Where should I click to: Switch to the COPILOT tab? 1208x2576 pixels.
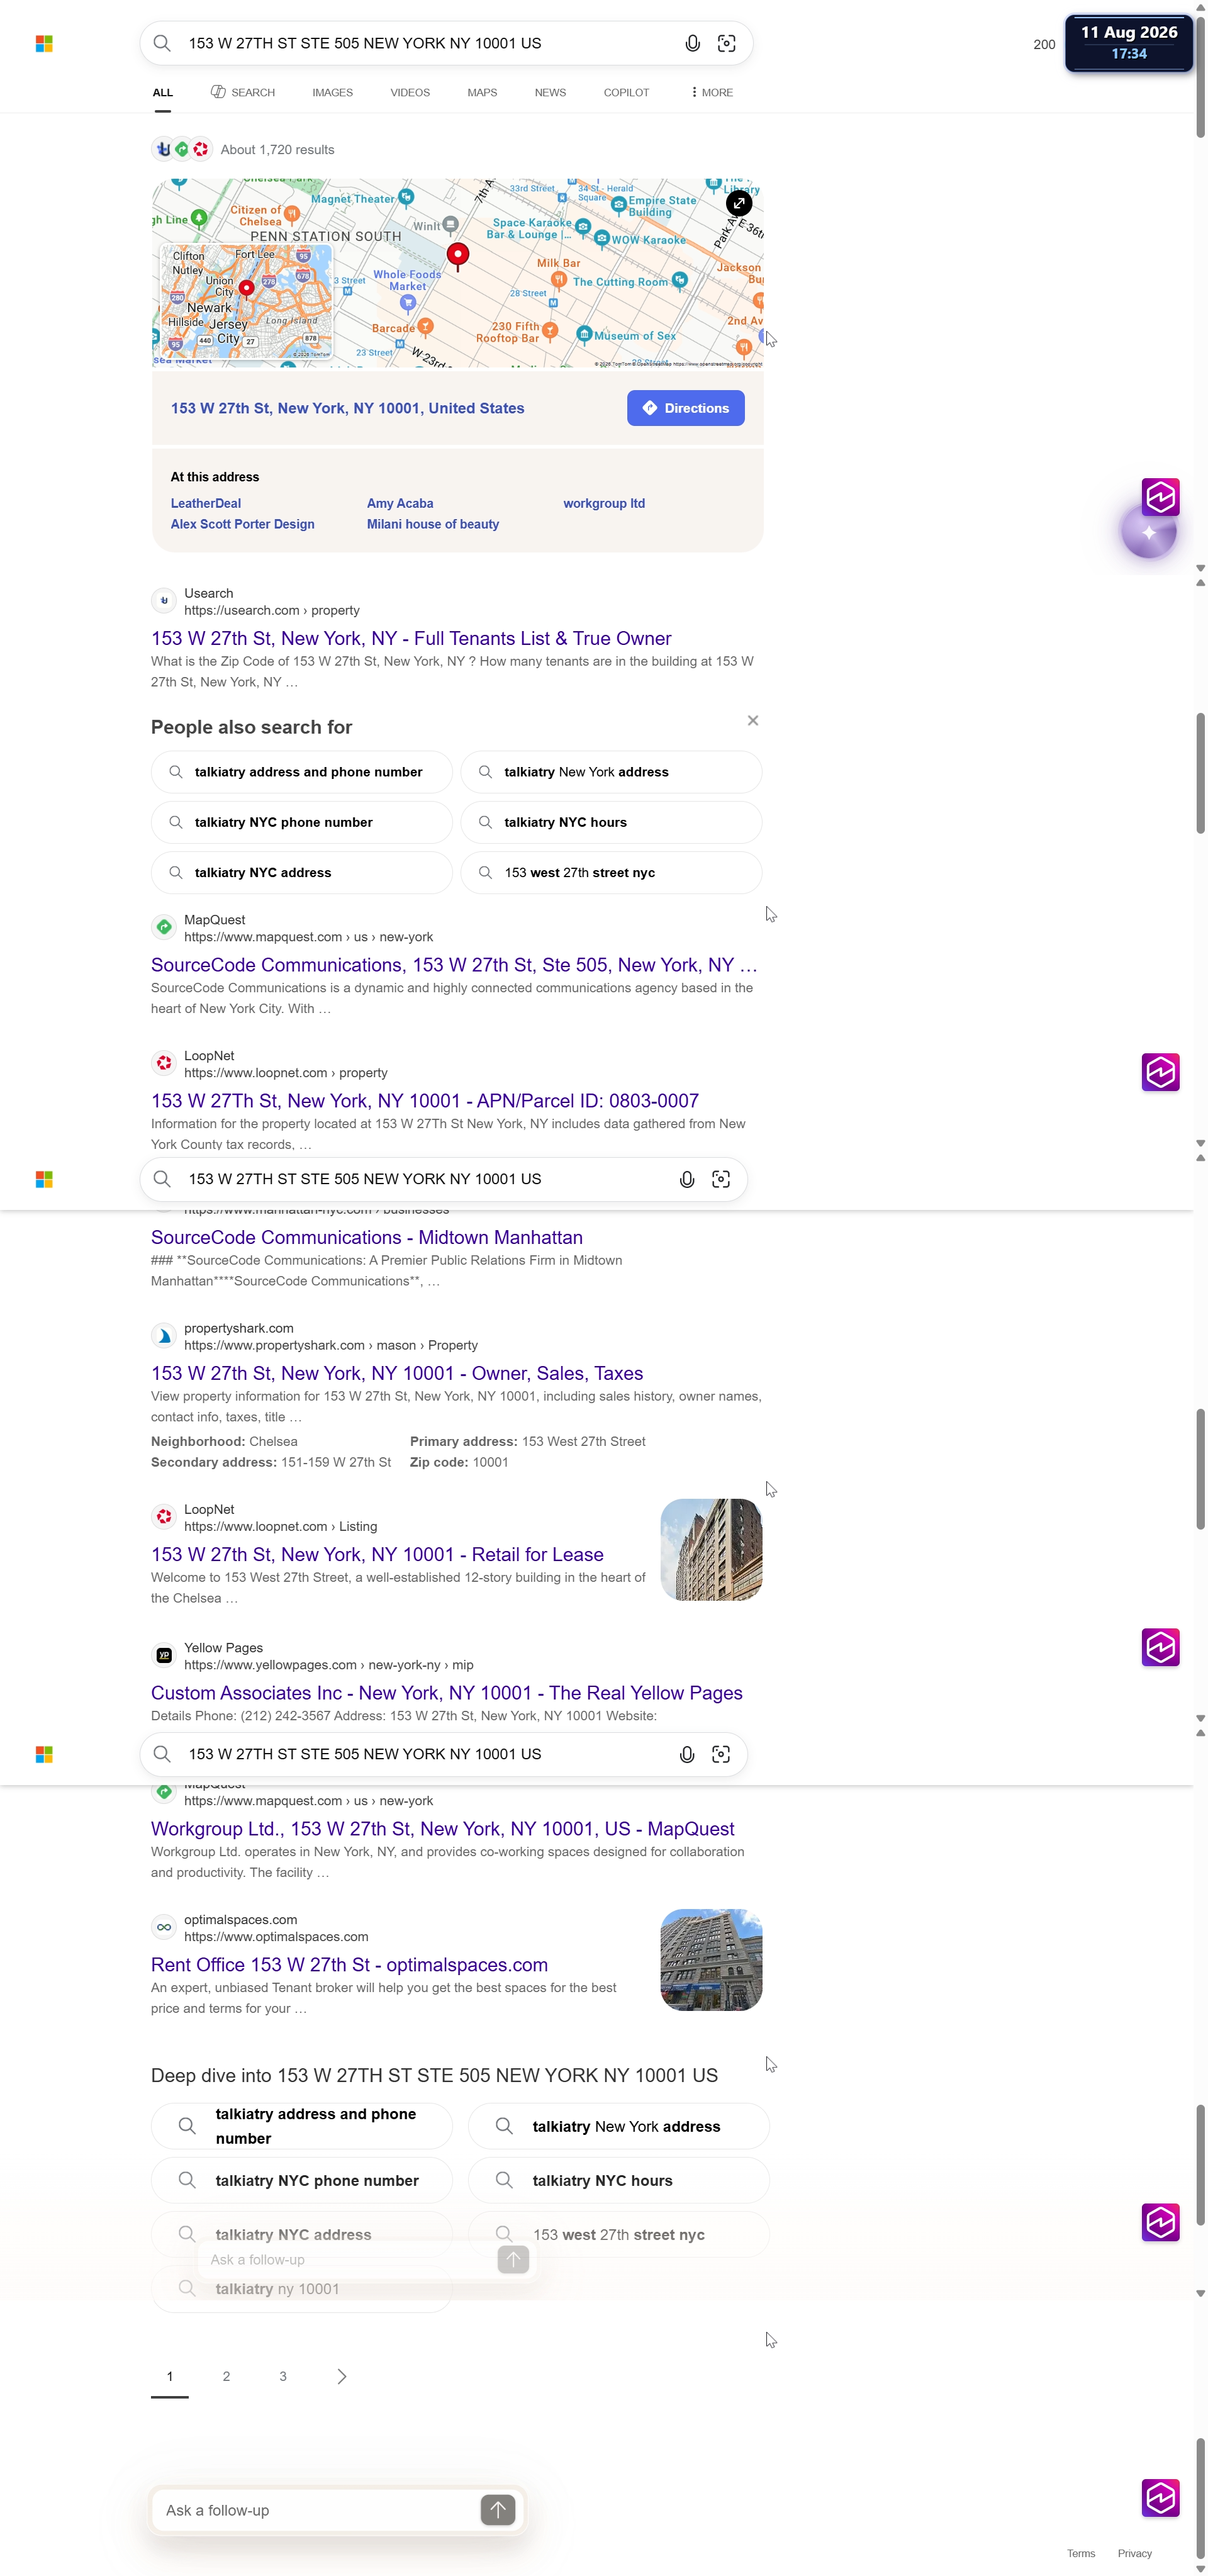click(626, 92)
